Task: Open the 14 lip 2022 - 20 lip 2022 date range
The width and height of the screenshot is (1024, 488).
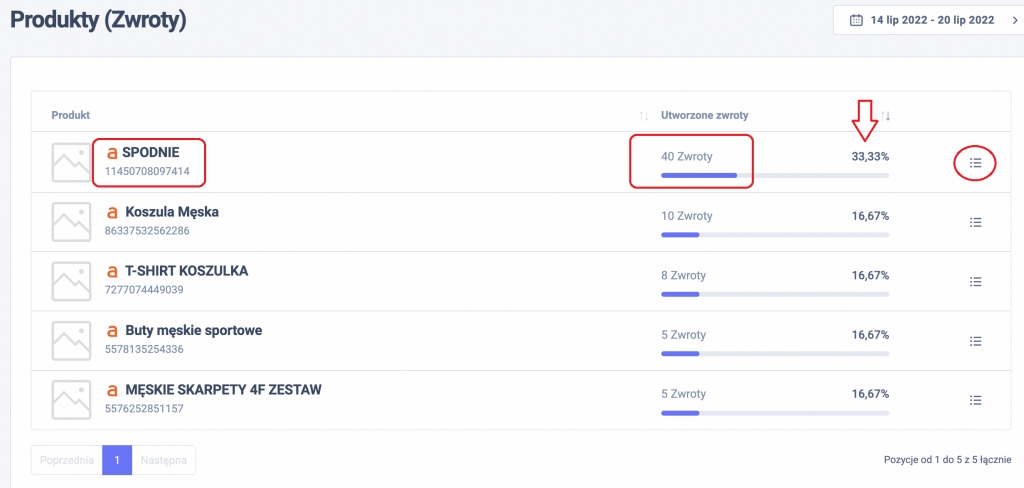Action: click(932, 20)
